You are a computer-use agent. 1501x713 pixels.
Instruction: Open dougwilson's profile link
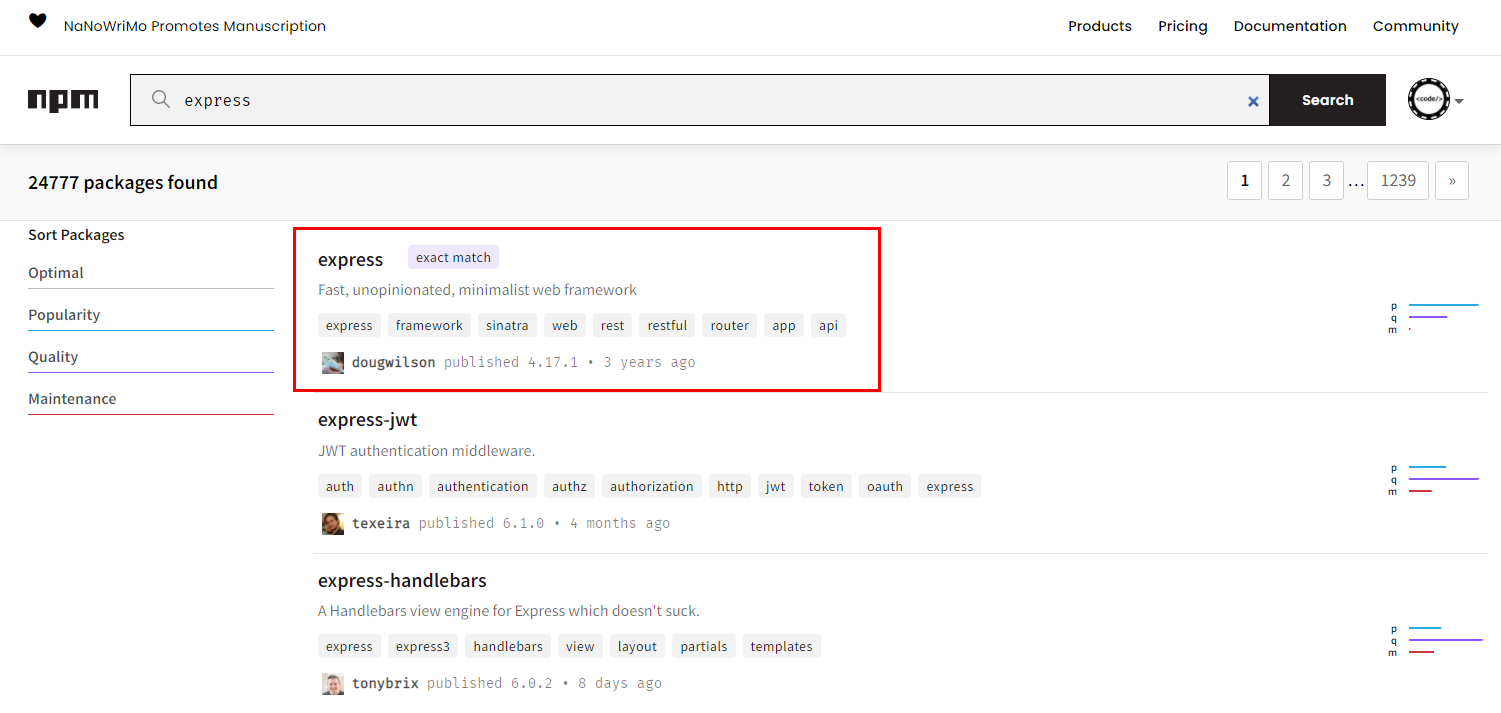(x=393, y=362)
